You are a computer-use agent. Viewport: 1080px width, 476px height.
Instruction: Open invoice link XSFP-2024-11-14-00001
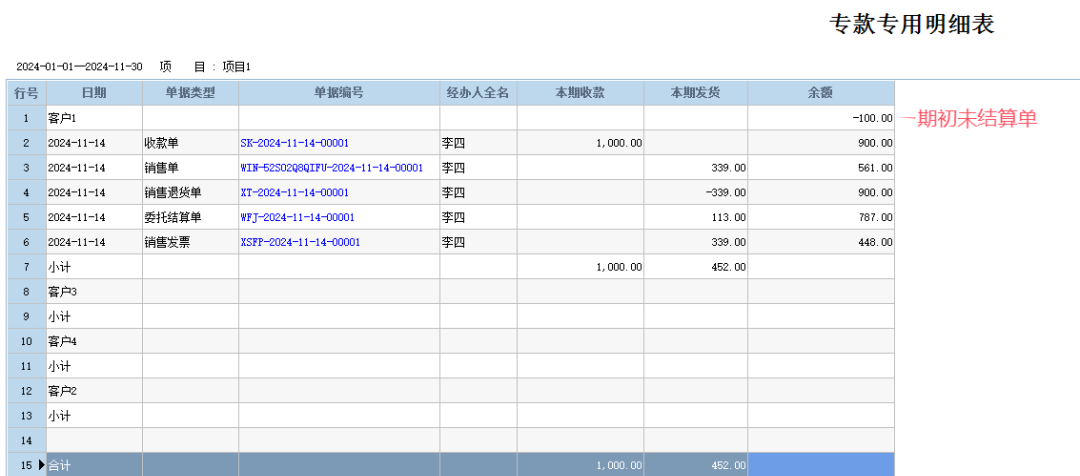[x=300, y=242]
